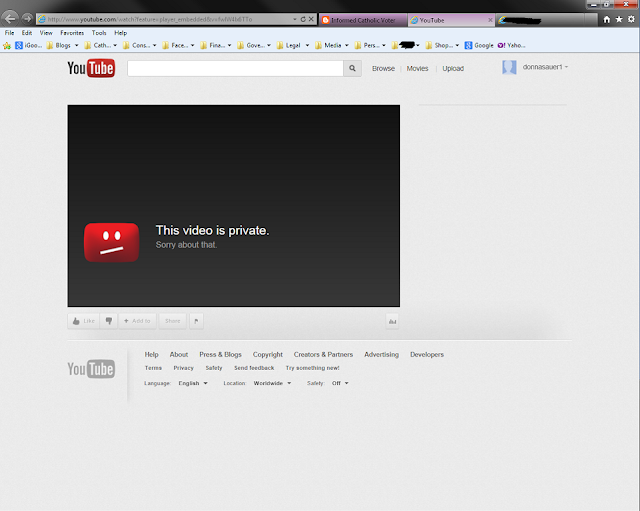
Task: Open footer Press & Blogs link
Action: 220,355
